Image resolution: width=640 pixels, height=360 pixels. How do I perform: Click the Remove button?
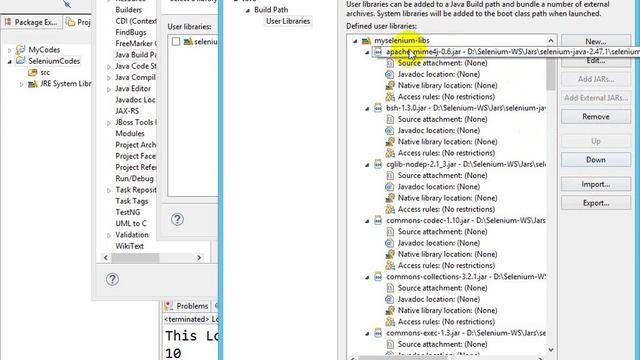click(x=596, y=116)
